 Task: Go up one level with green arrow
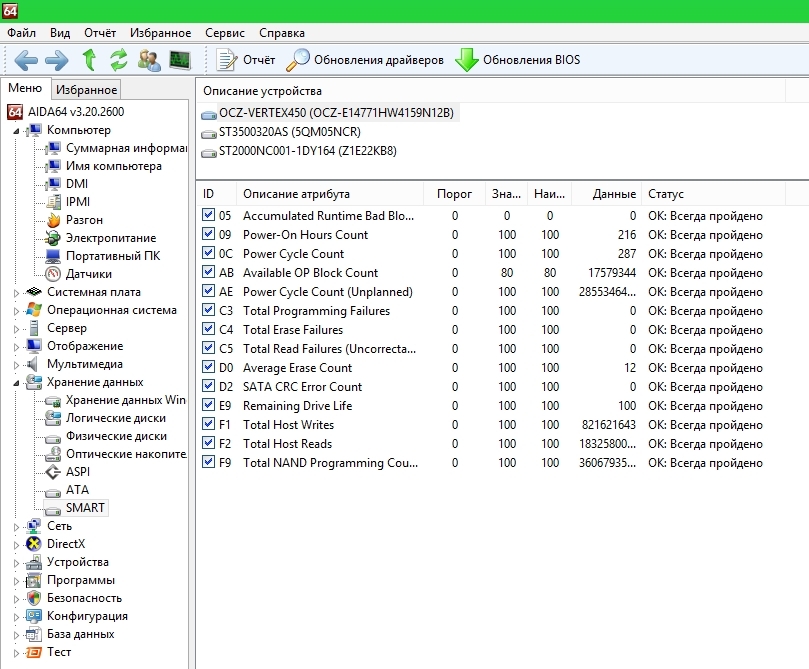[90, 60]
